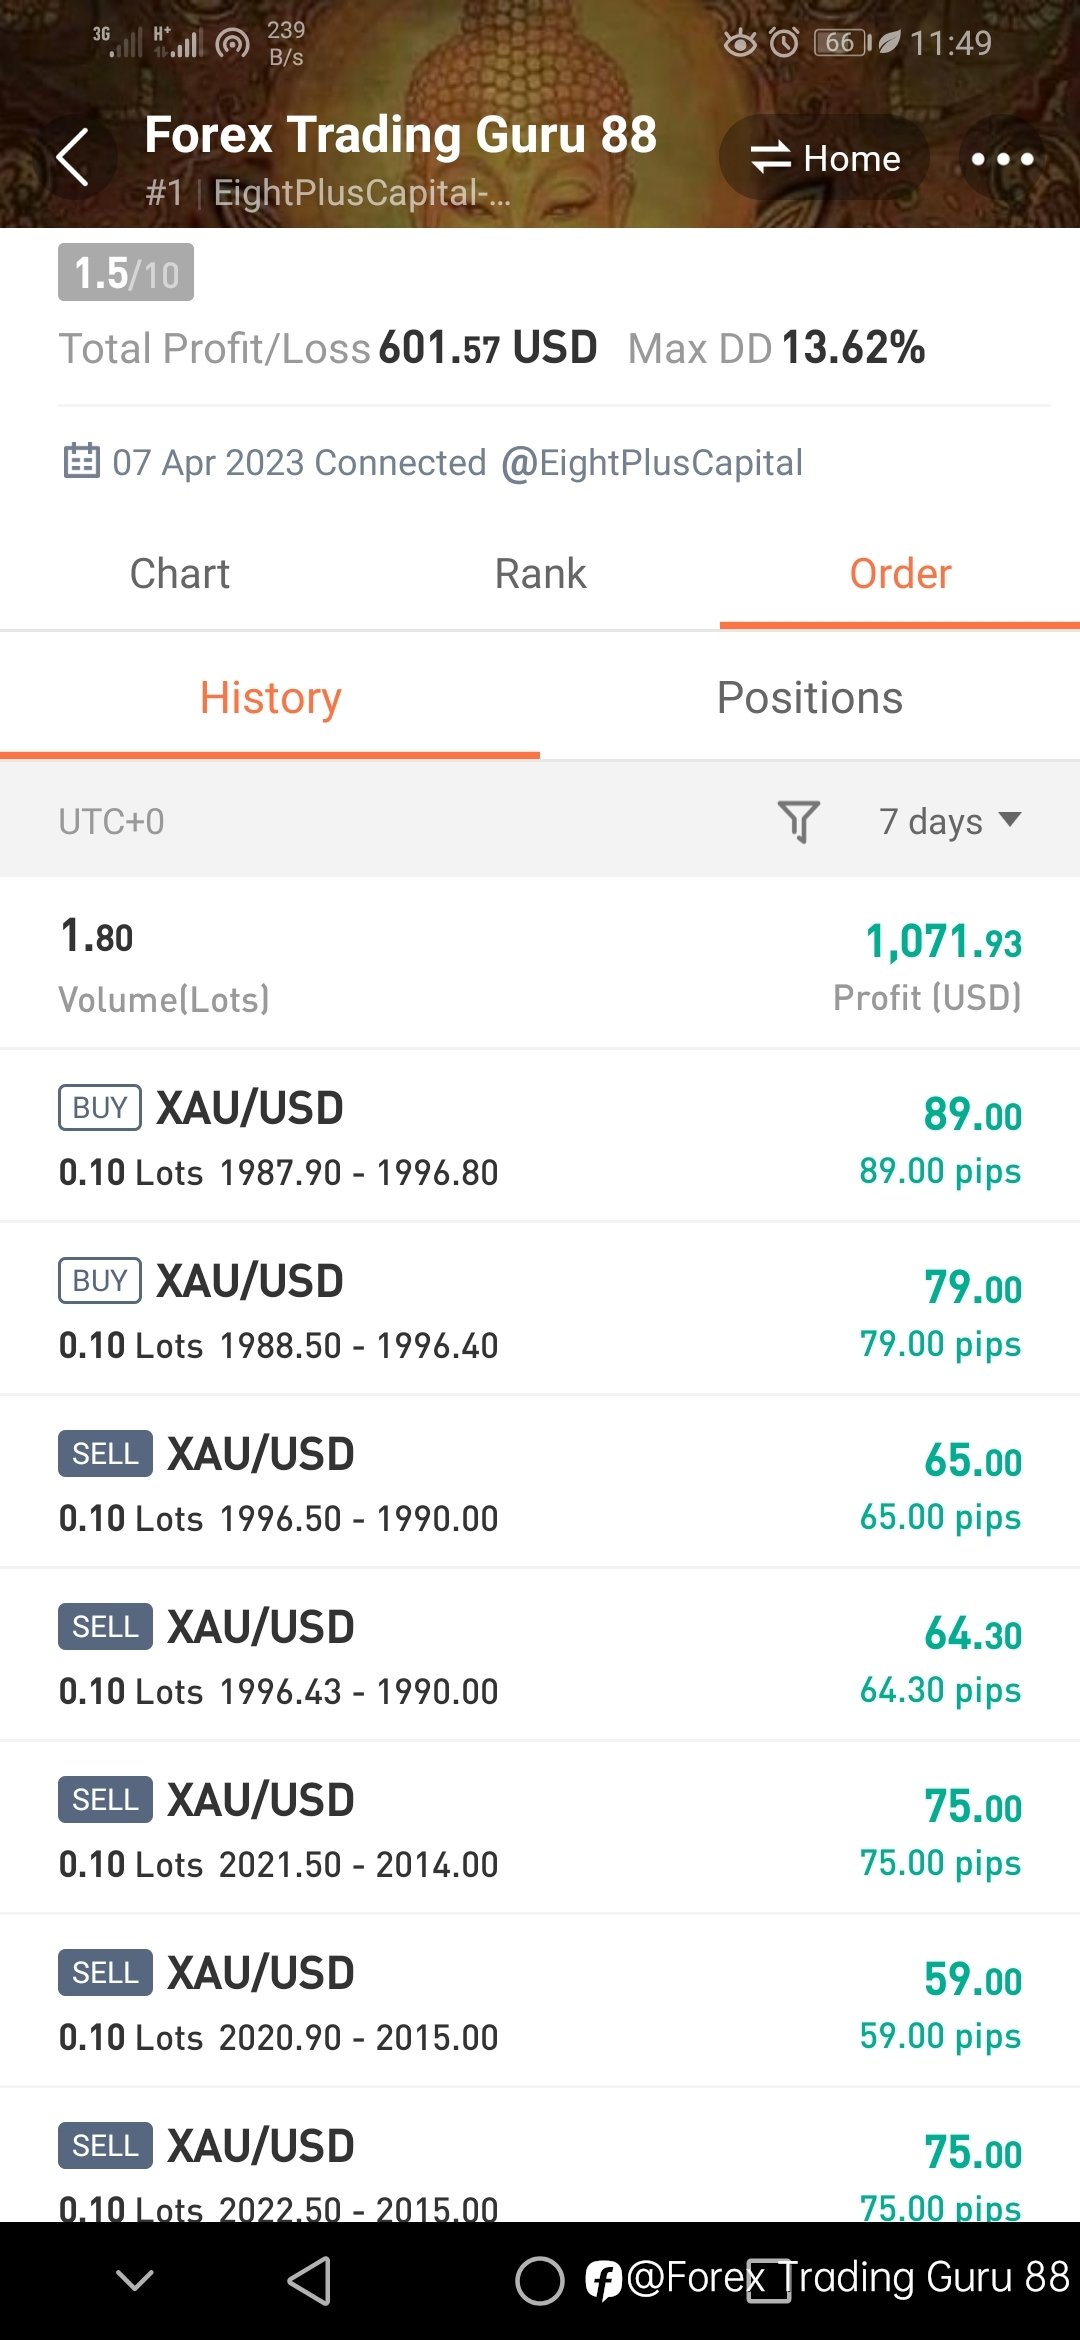Open BUY XAU/USD order with 79.00 profit
The image size is (1080, 2340).
(x=540, y=1309)
